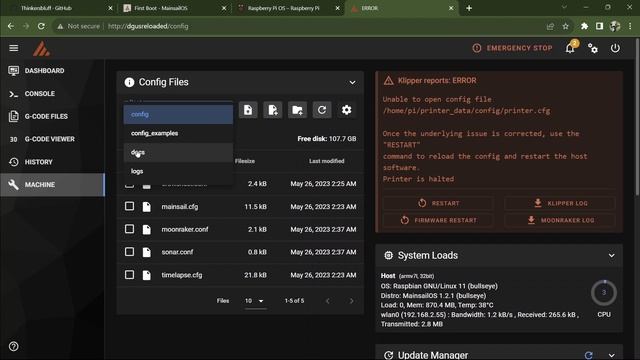Open the moonraker.conf file
Screen dimensions: 640x360
(x=185, y=229)
